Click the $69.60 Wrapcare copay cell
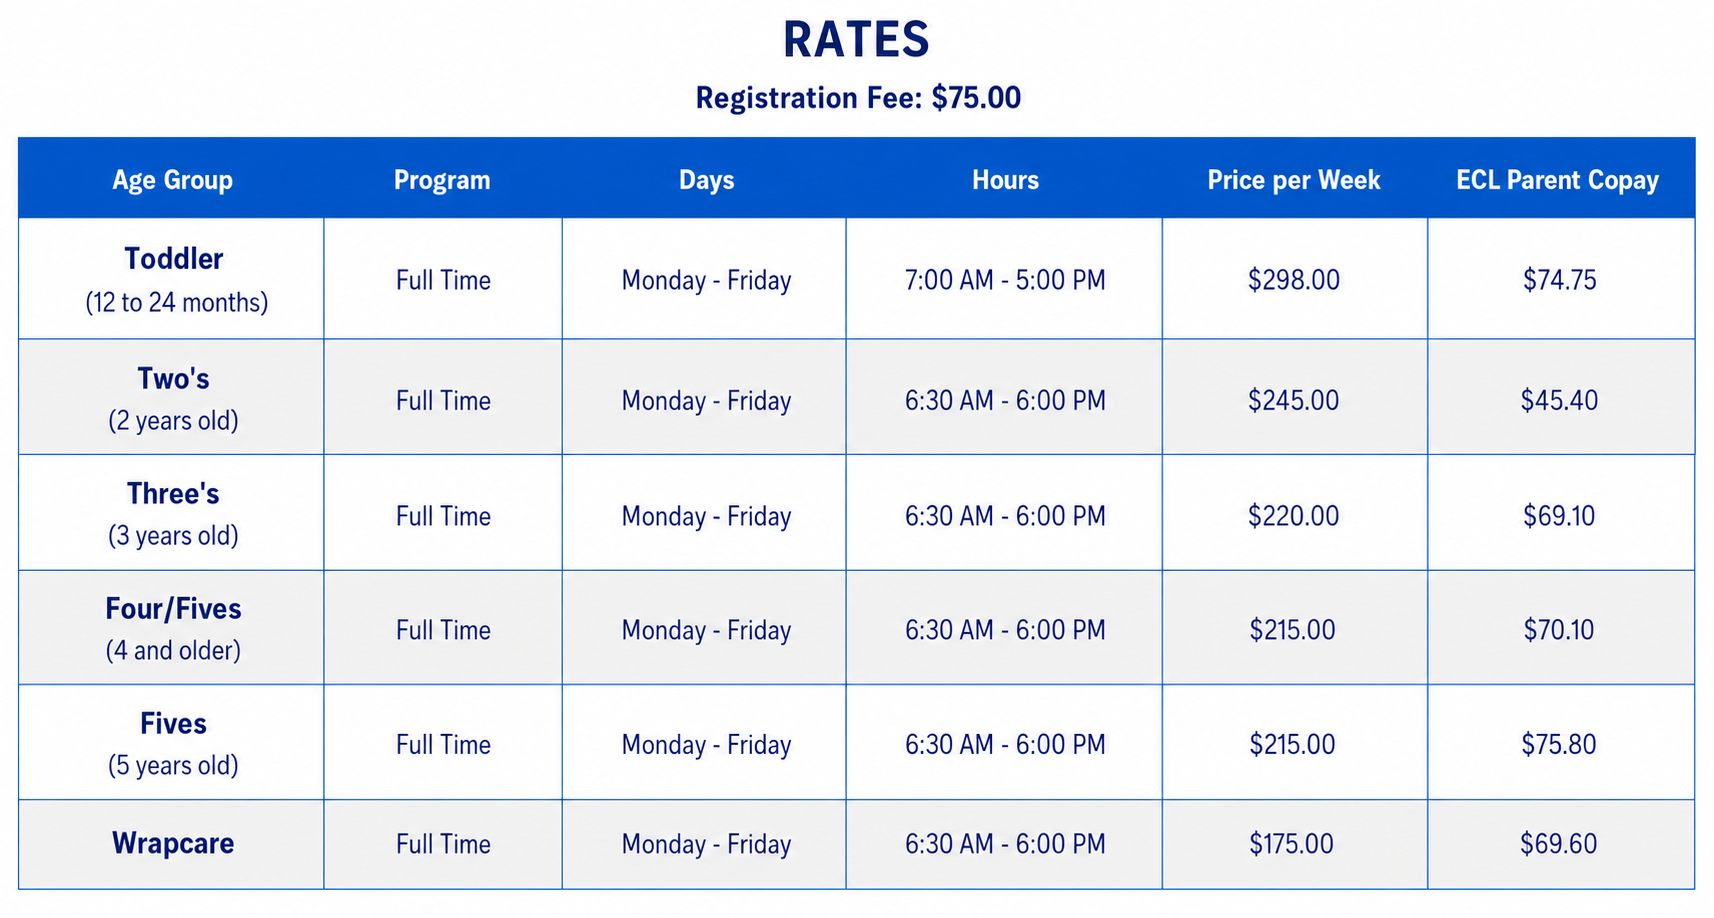The height and width of the screenshot is (918, 1714). (1560, 844)
